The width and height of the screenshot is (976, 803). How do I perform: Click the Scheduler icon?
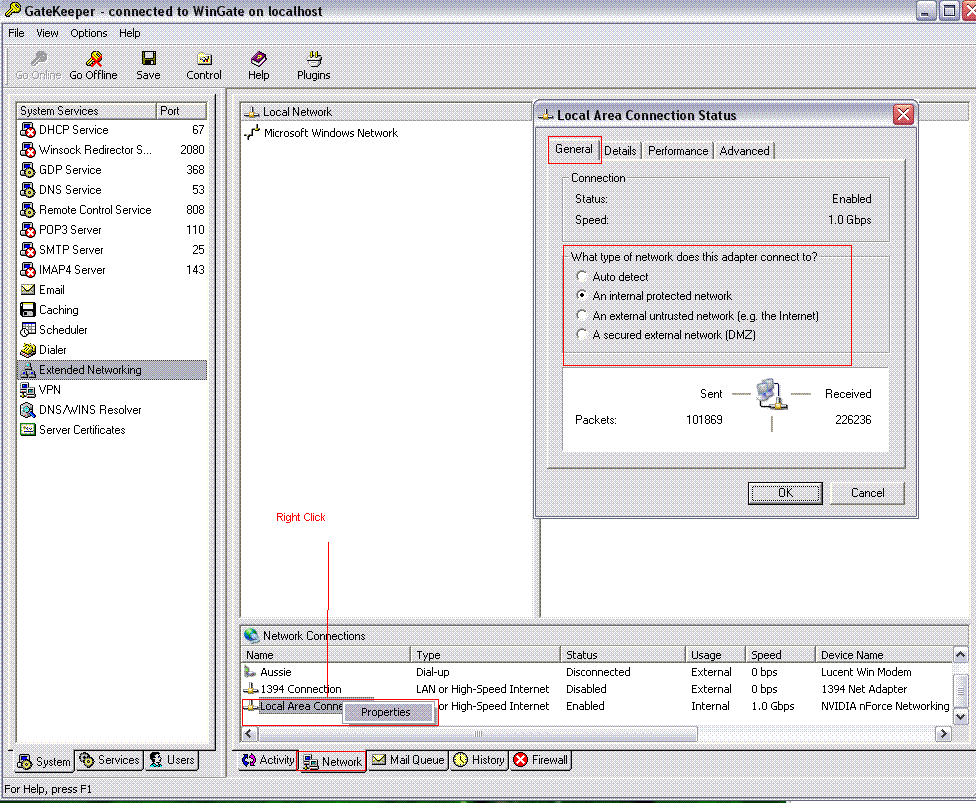click(27, 330)
